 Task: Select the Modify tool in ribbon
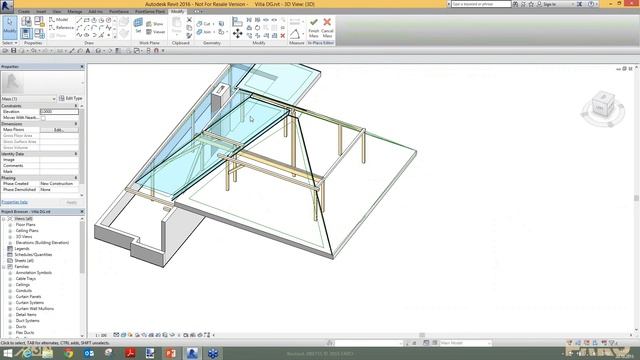[9, 27]
